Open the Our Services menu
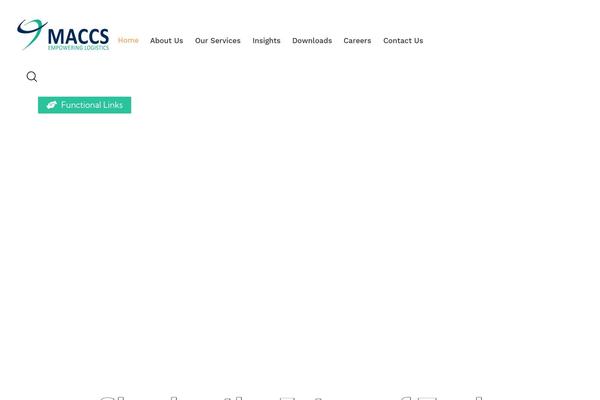The height and width of the screenshot is (400, 600). (x=218, y=40)
